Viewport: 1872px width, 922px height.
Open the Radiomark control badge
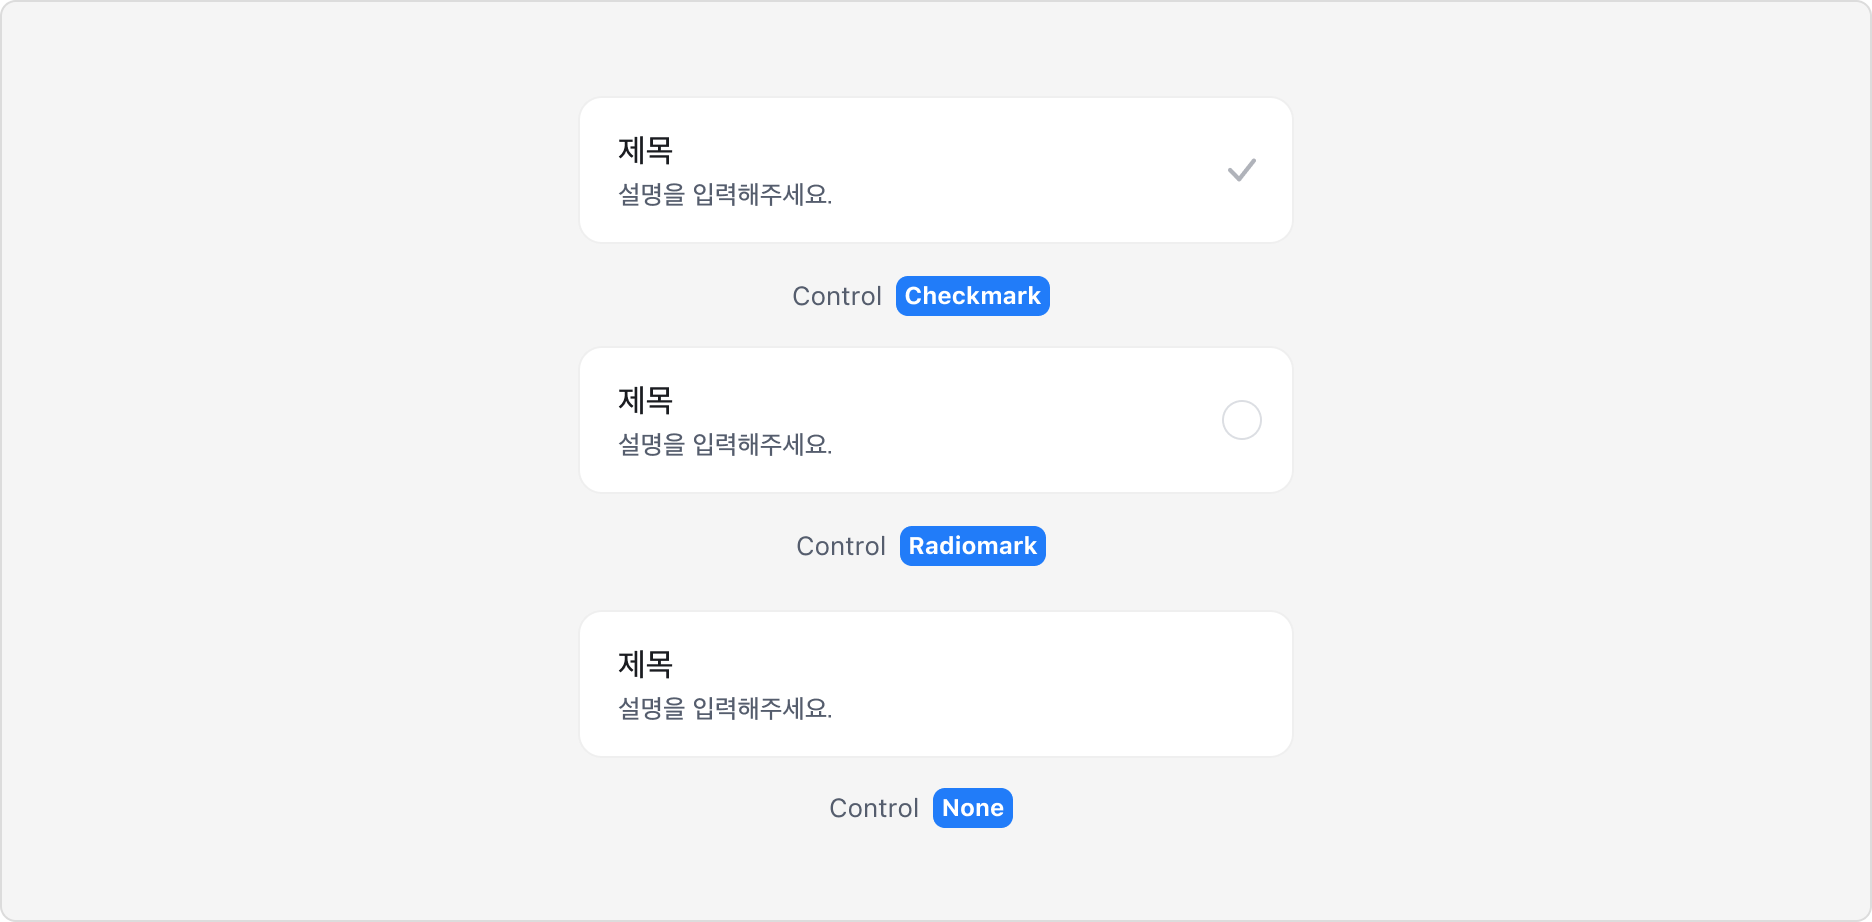pos(972,546)
